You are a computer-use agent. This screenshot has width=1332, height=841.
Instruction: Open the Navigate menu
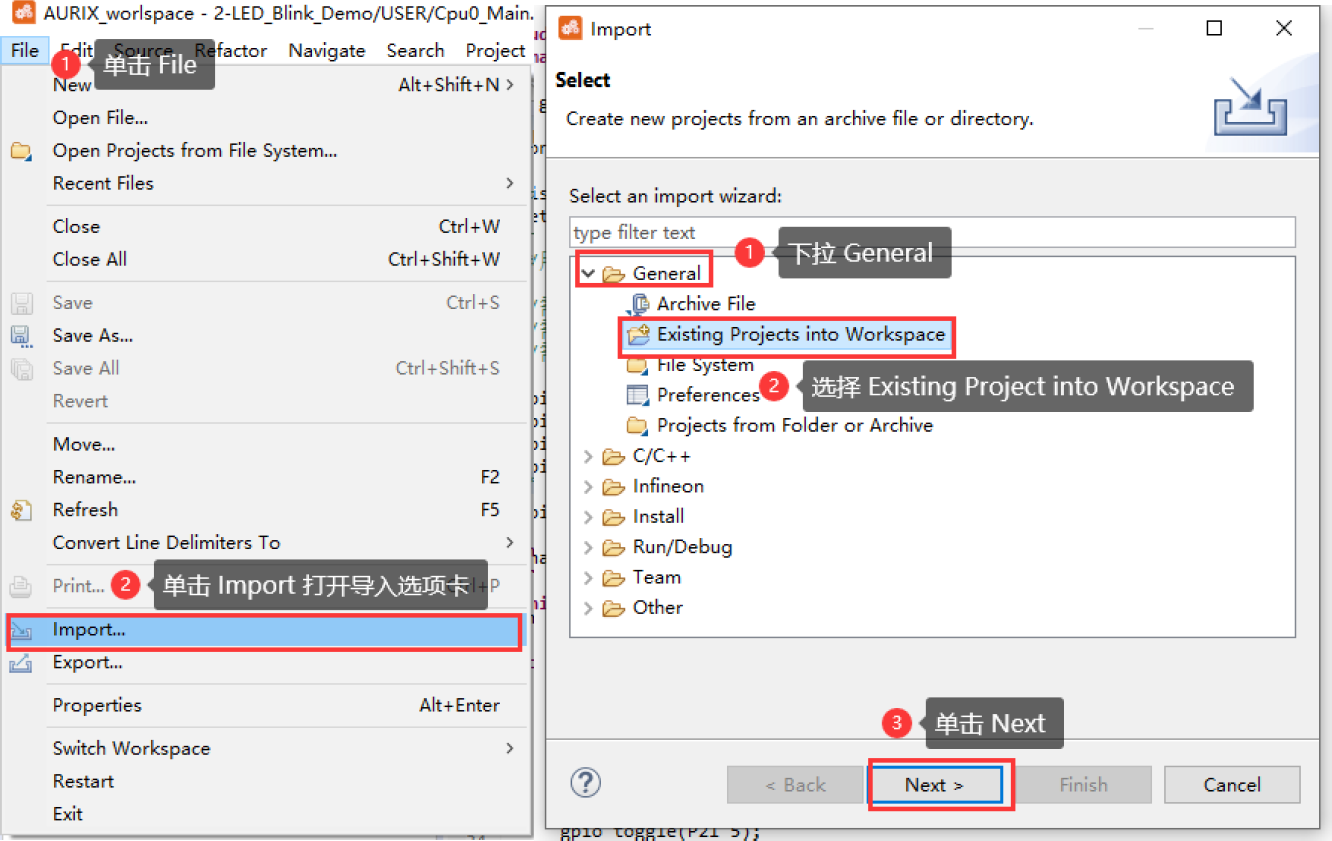click(x=327, y=50)
